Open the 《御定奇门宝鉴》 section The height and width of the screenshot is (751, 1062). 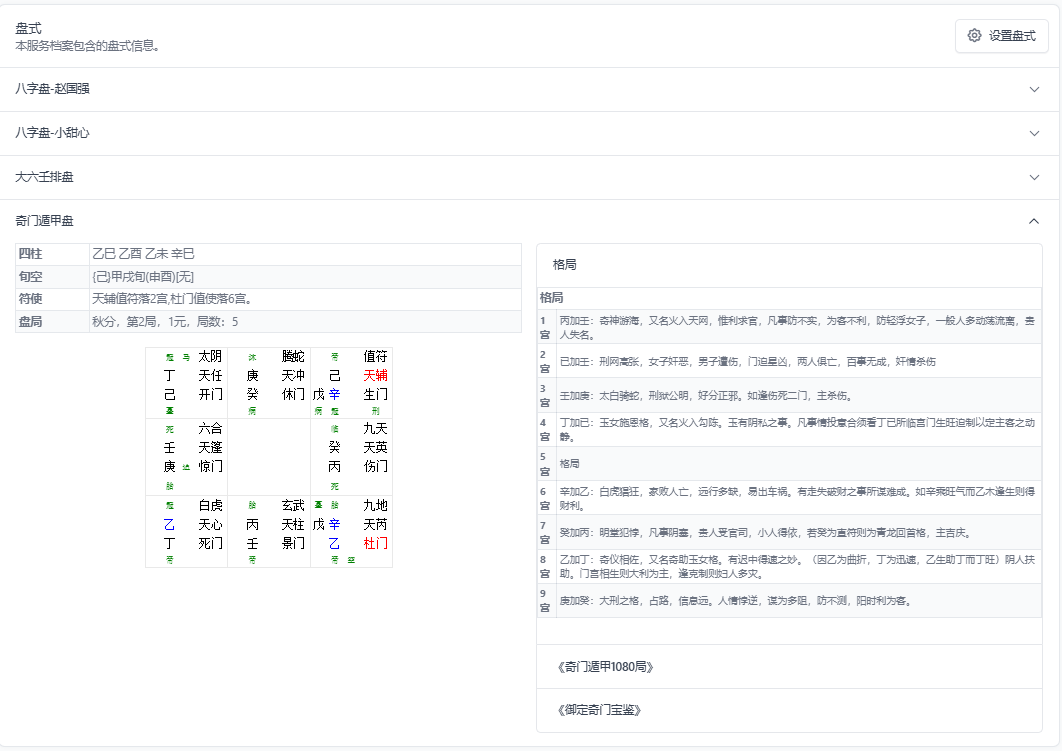point(789,710)
